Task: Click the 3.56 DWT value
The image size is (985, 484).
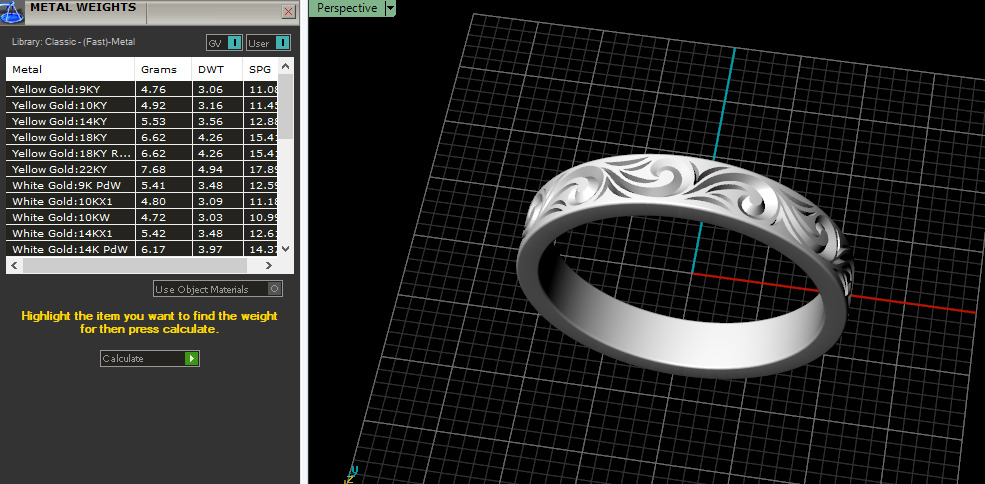Action: click(x=210, y=121)
